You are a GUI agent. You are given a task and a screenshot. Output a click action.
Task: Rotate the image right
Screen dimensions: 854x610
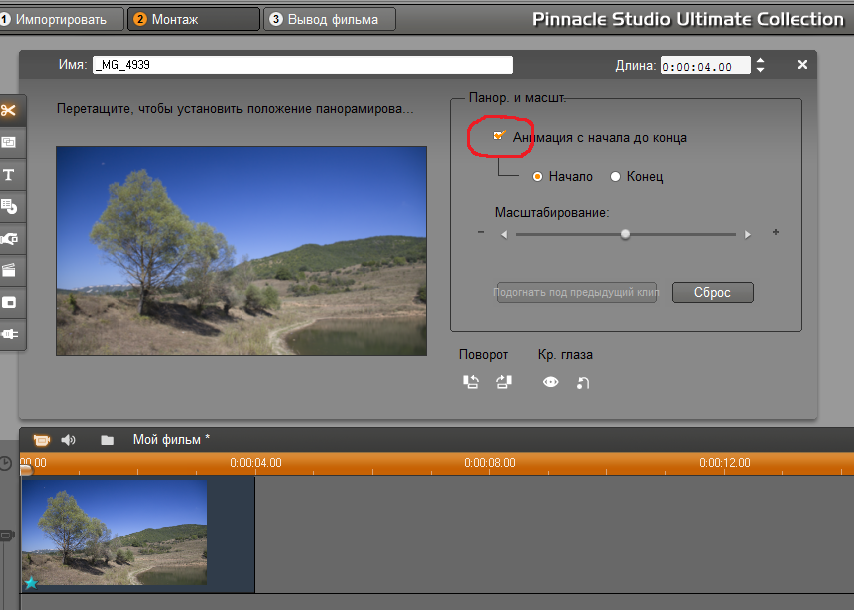click(504, 382)
